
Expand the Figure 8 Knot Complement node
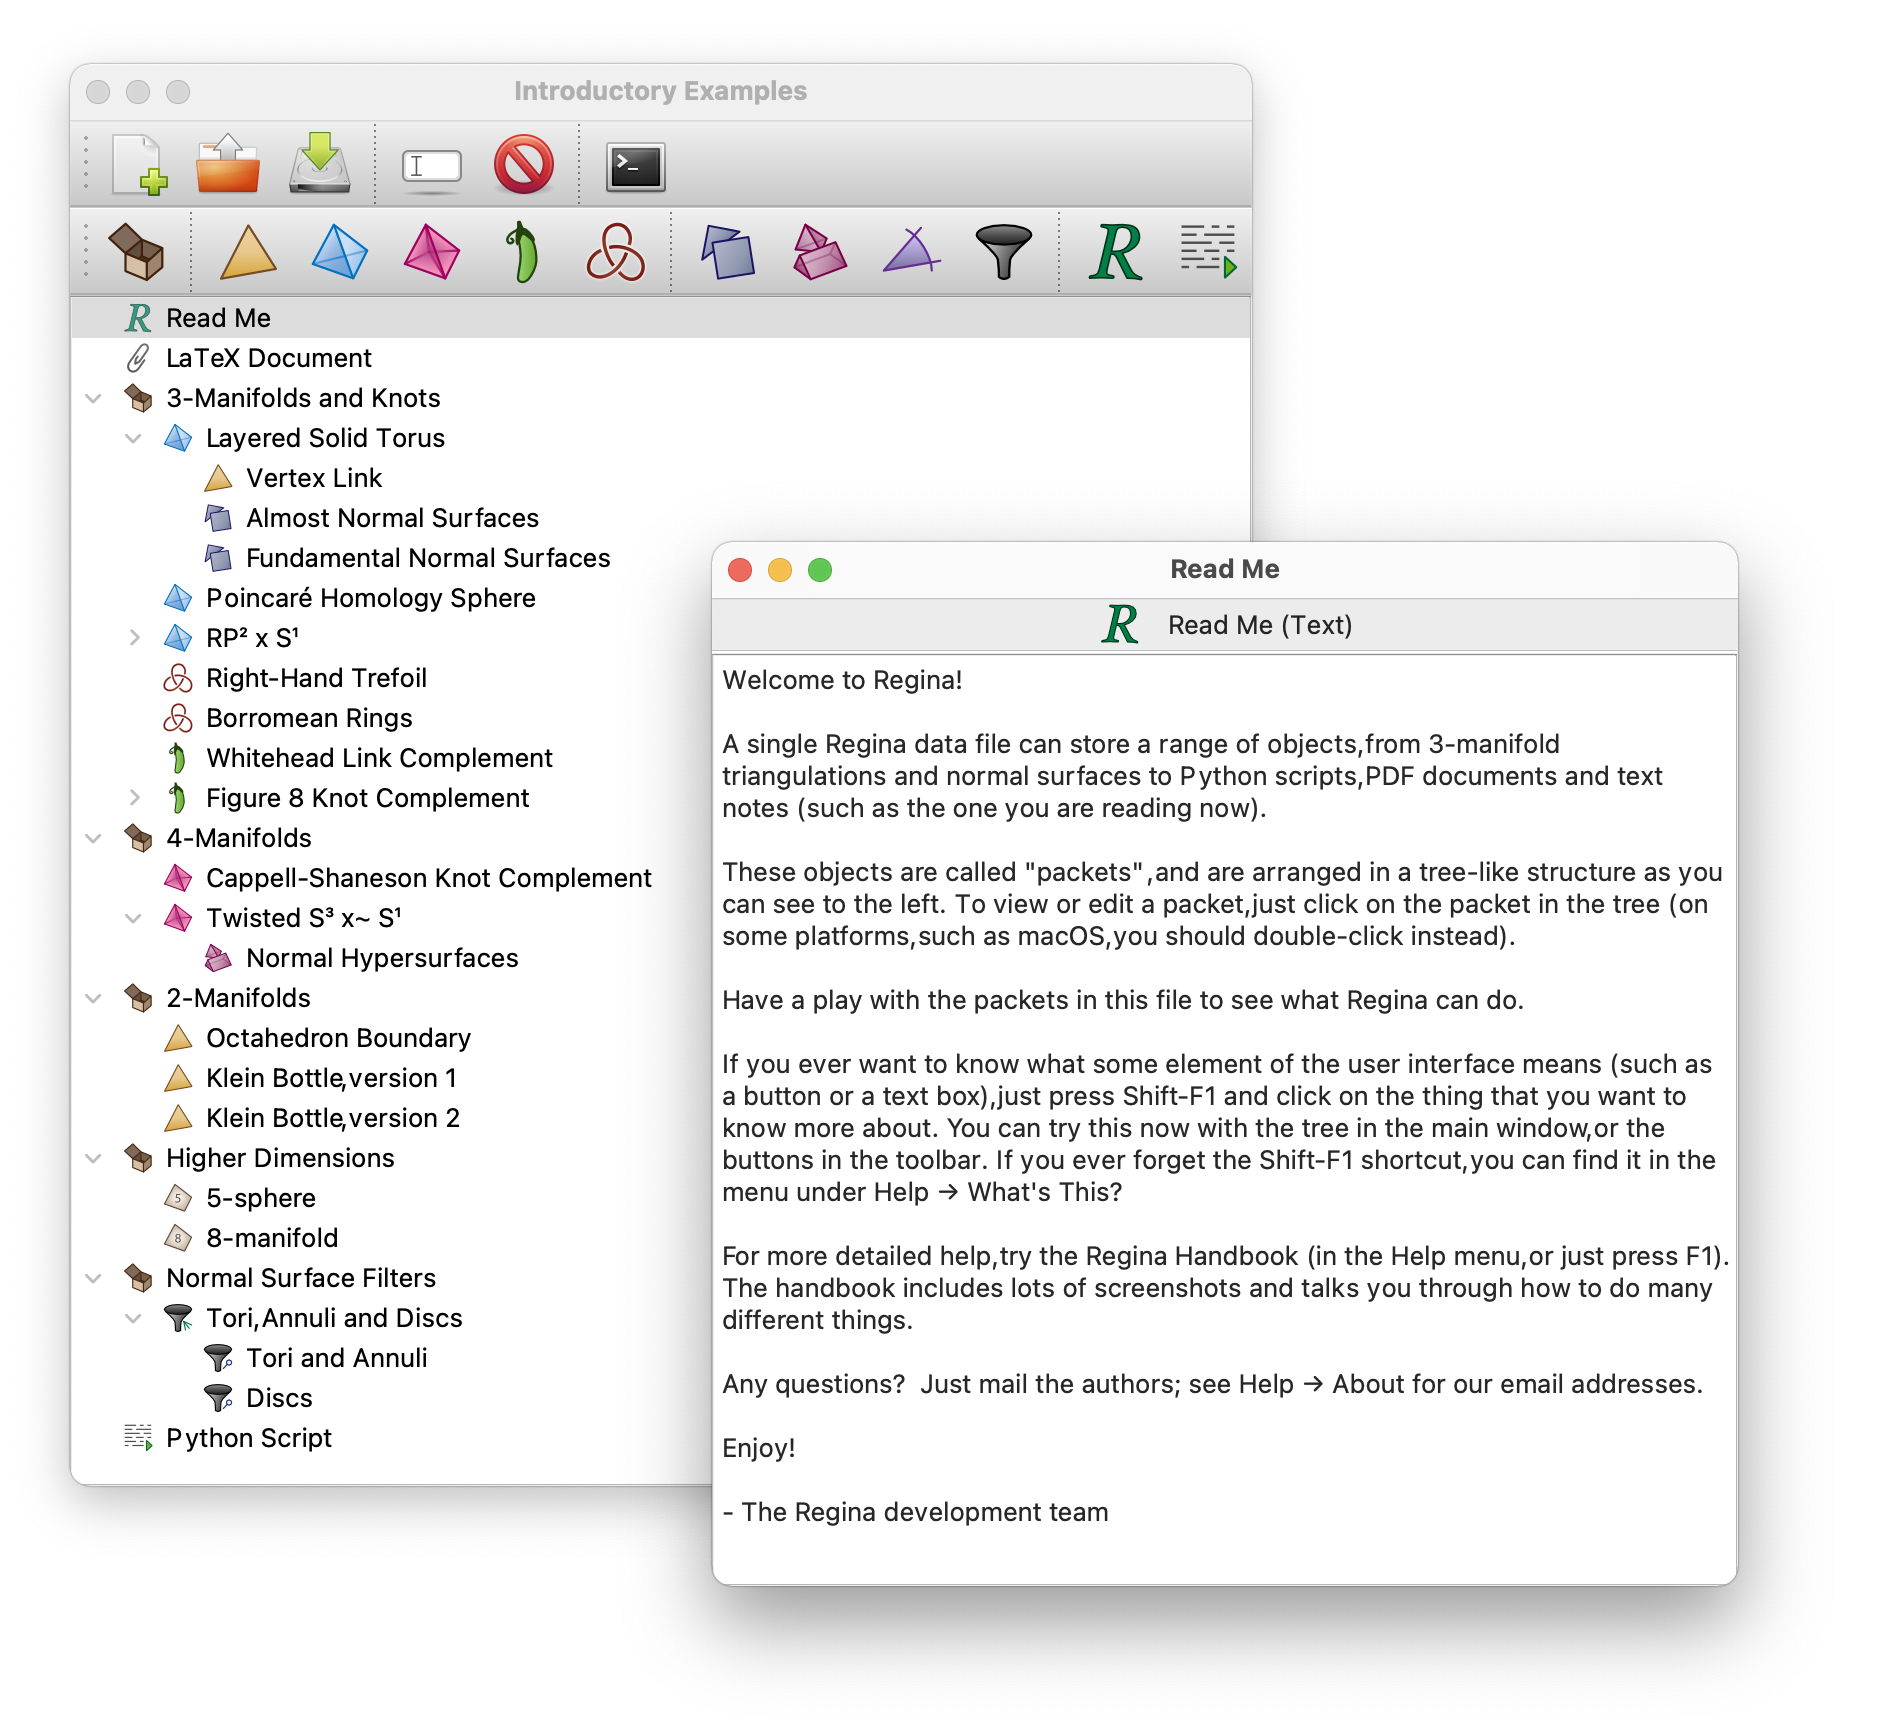click(x=134, y=798)
